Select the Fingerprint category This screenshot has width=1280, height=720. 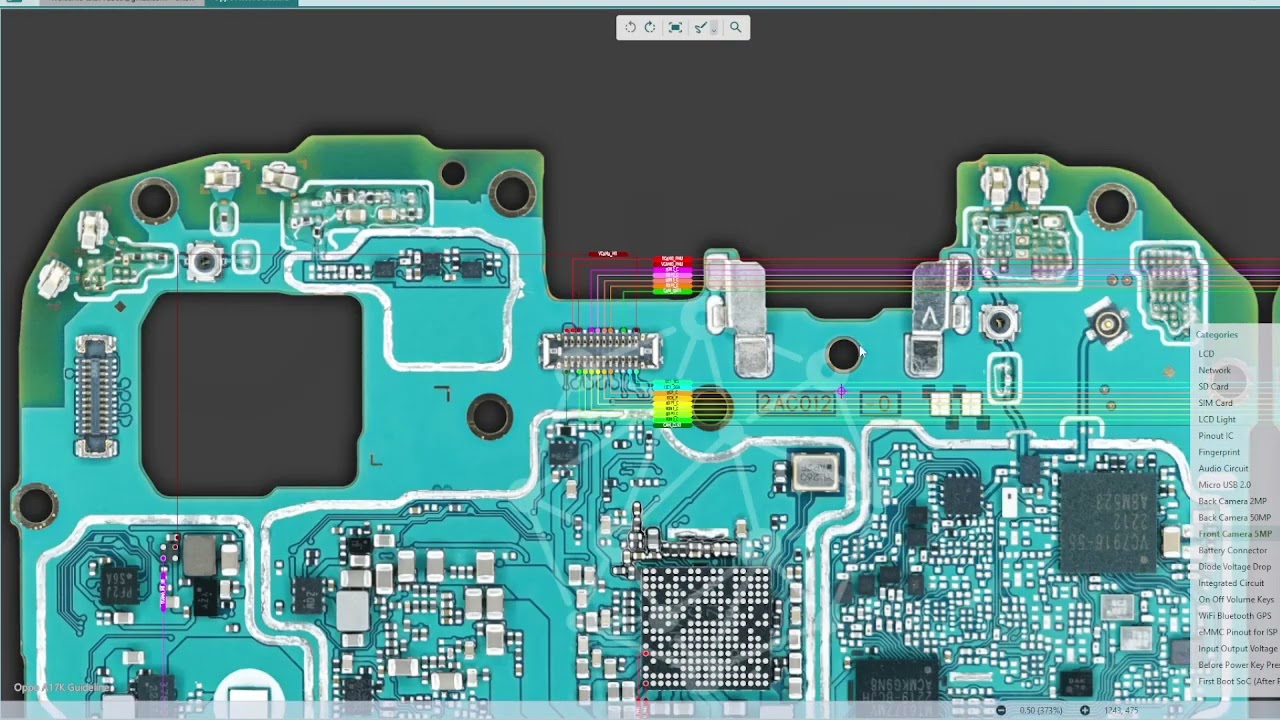coord(1219,452)
